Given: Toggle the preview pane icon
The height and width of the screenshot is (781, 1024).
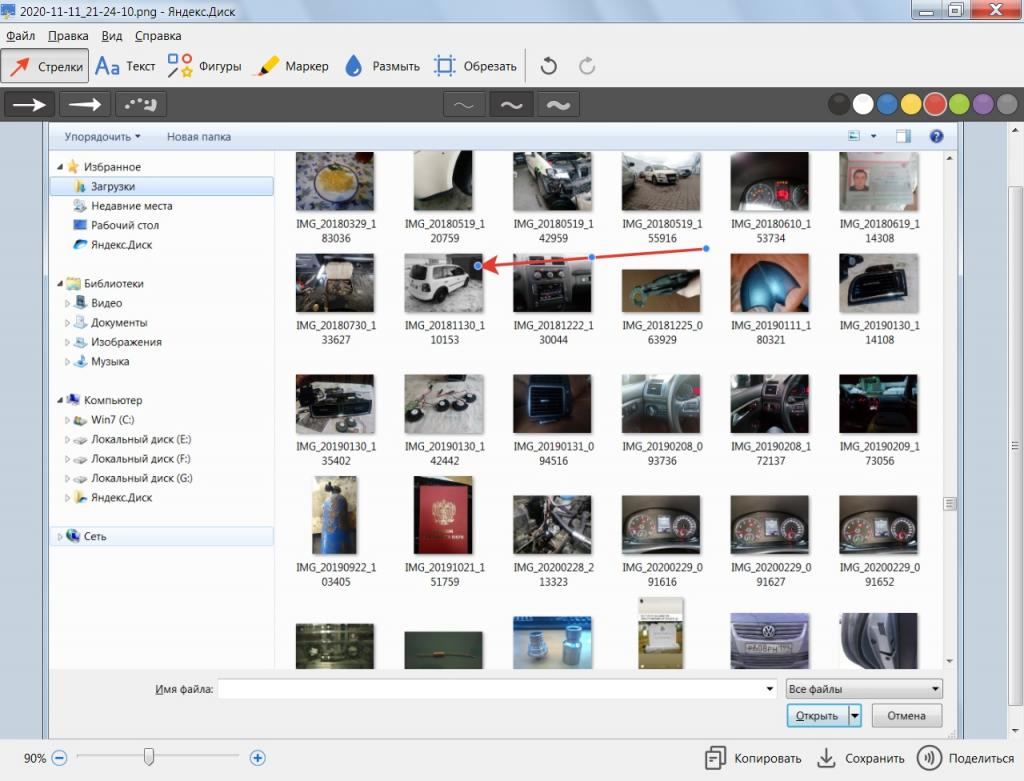Looking at the screenshot, I should (x=903, y=136).
